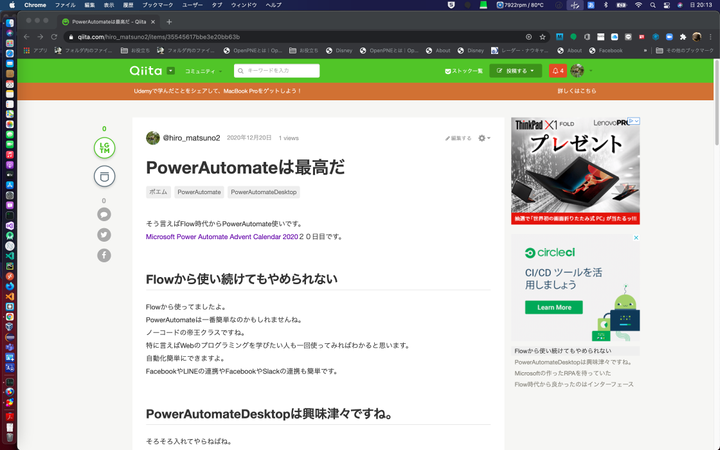Click the notification bell showing 4
This screenshot has height=450, width=720.
(x=557, y=71)
